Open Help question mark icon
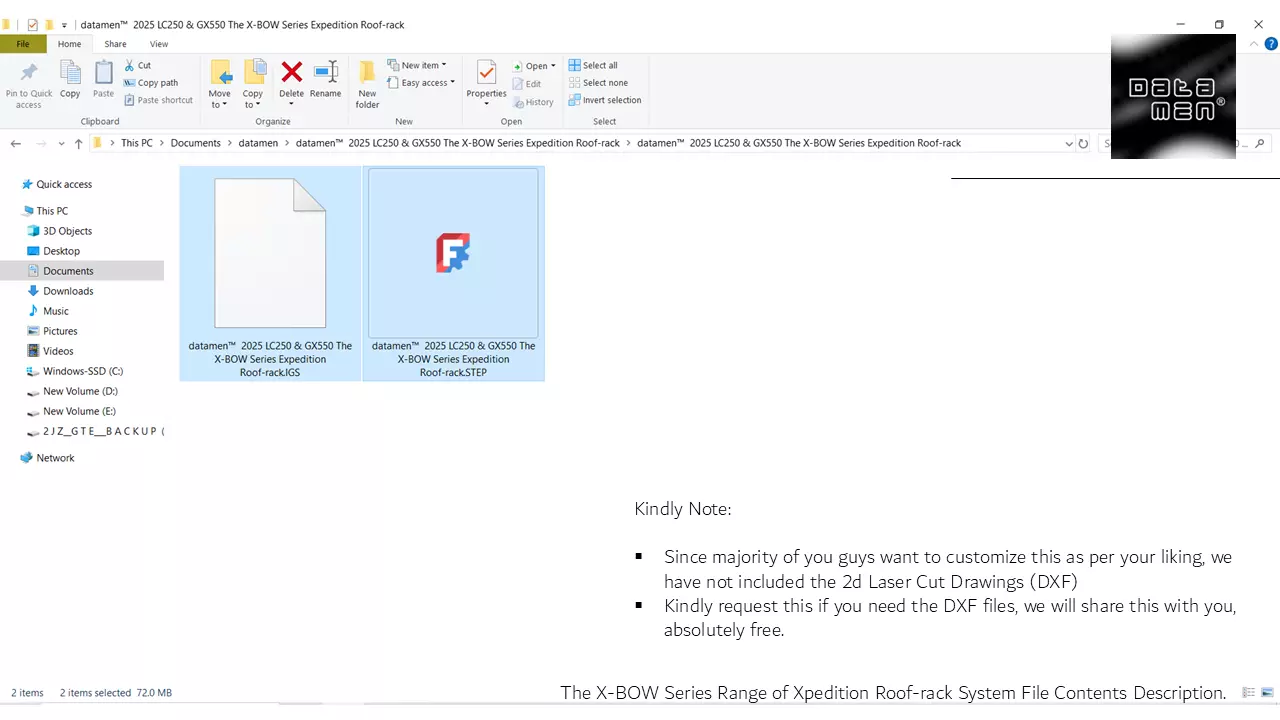Image resolution: width=1280 pixels, height=720 pixels. click(x=1271, y=44)
